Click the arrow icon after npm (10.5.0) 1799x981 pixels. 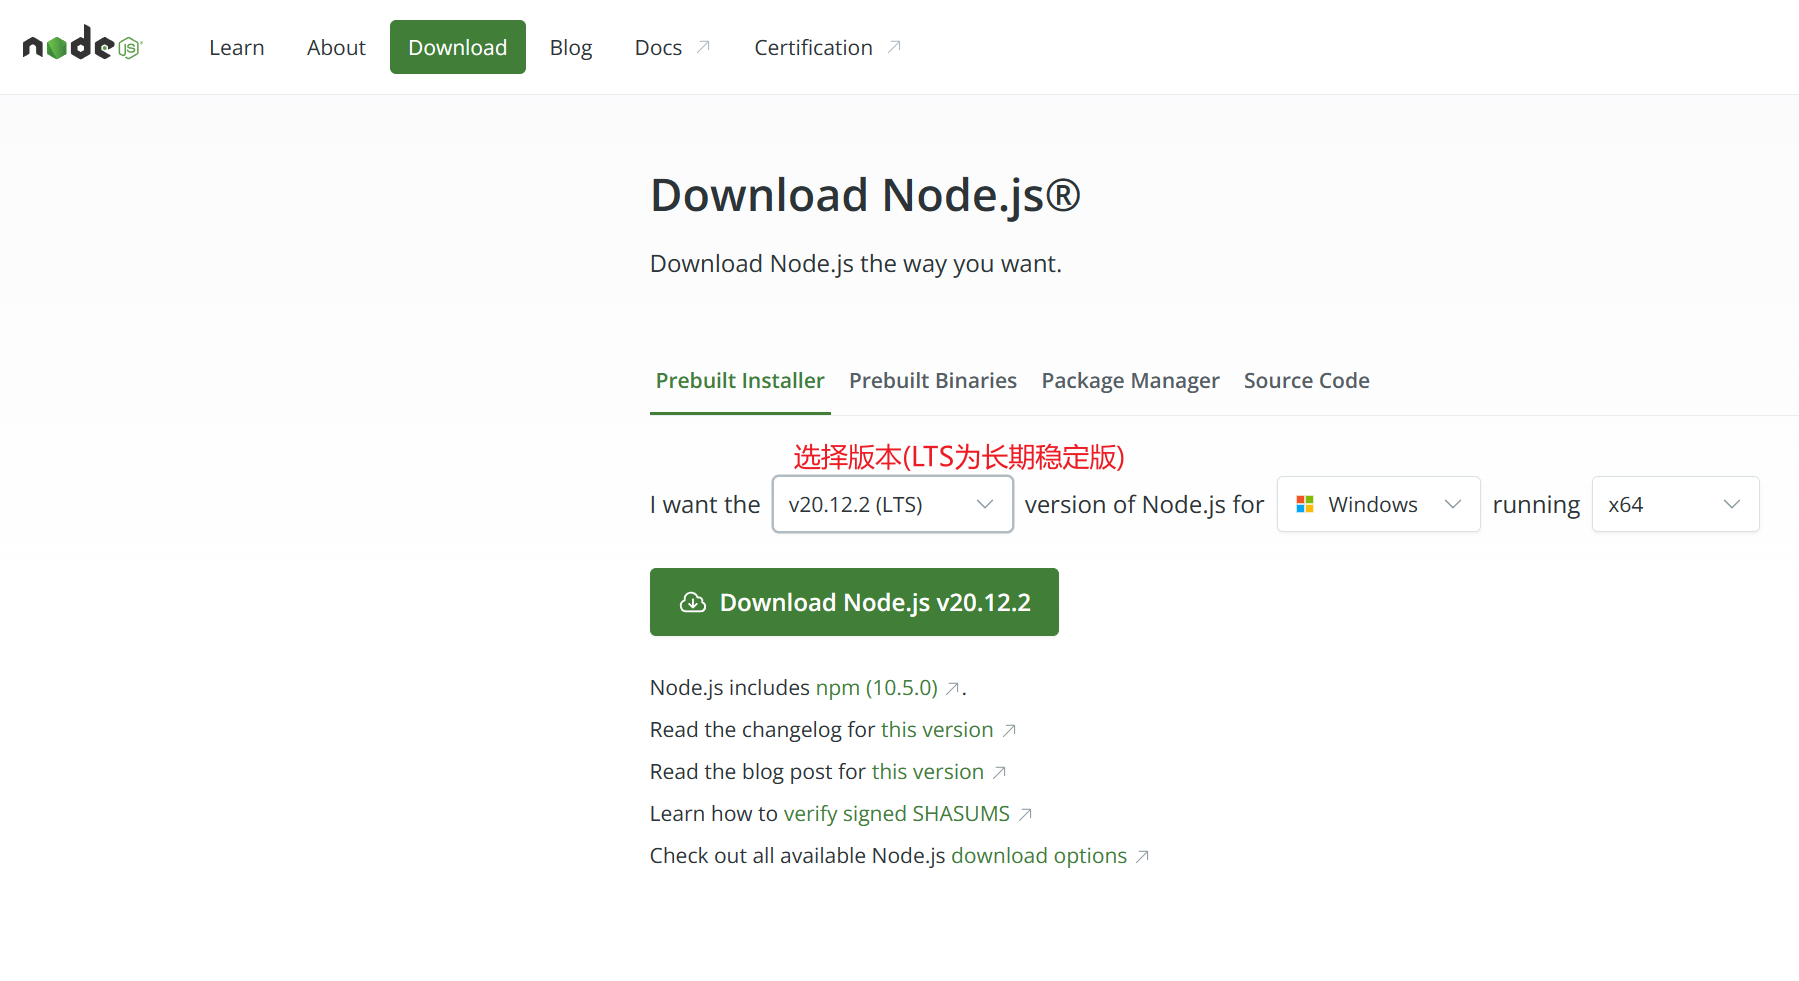(x=953, y=688)
